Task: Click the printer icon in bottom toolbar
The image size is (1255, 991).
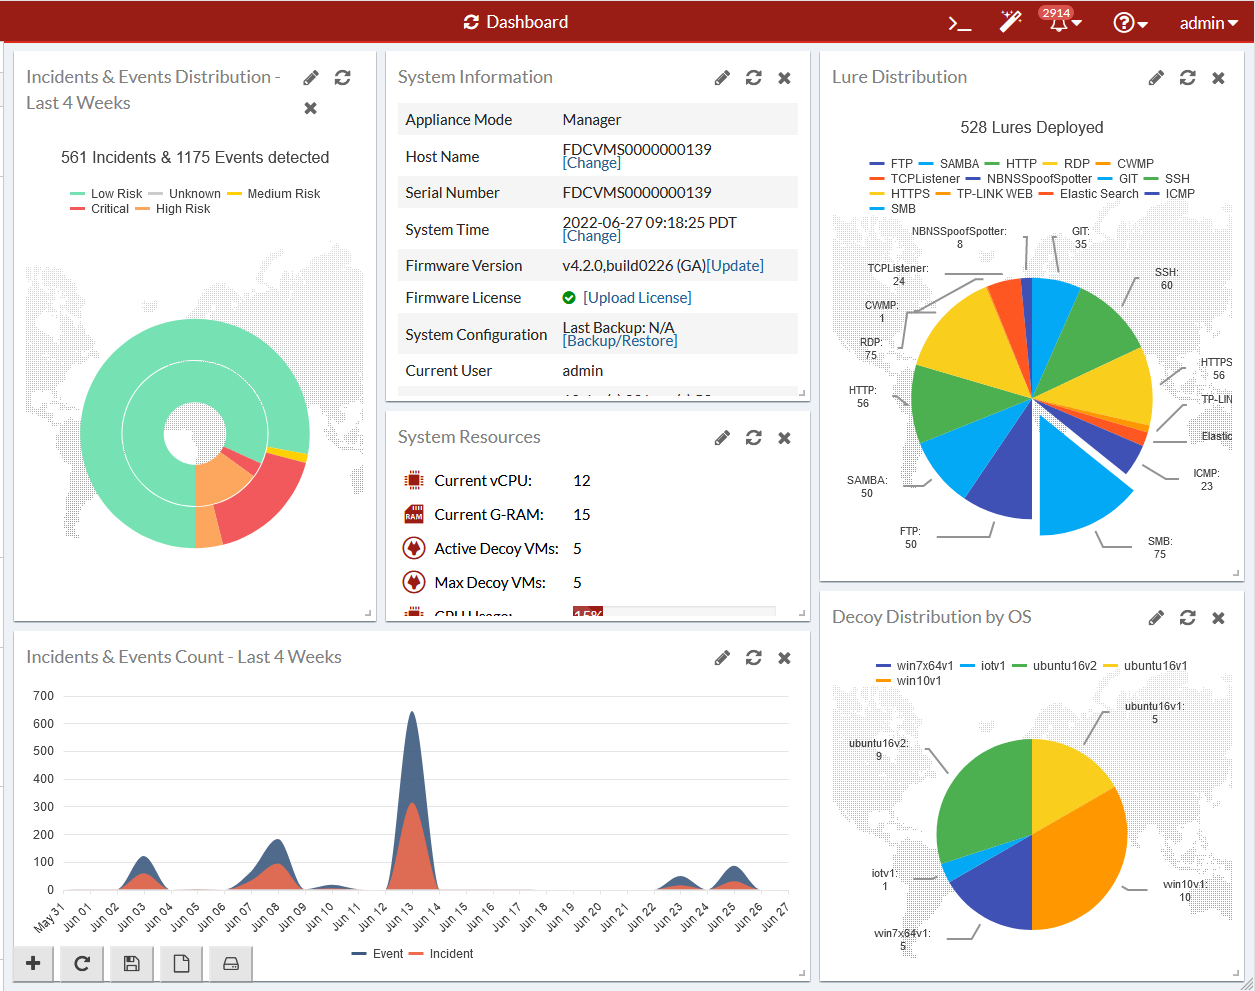Action: click(x=229, y=963)
